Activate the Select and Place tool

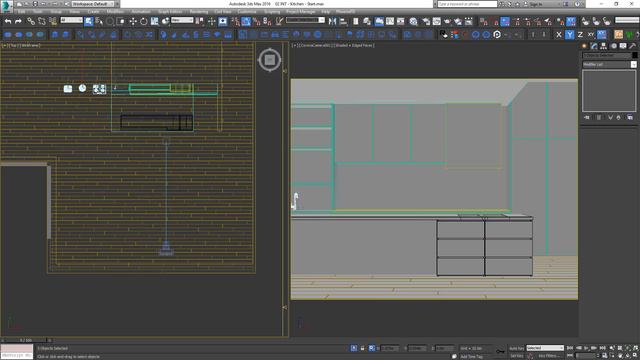[x=165, y=21]
